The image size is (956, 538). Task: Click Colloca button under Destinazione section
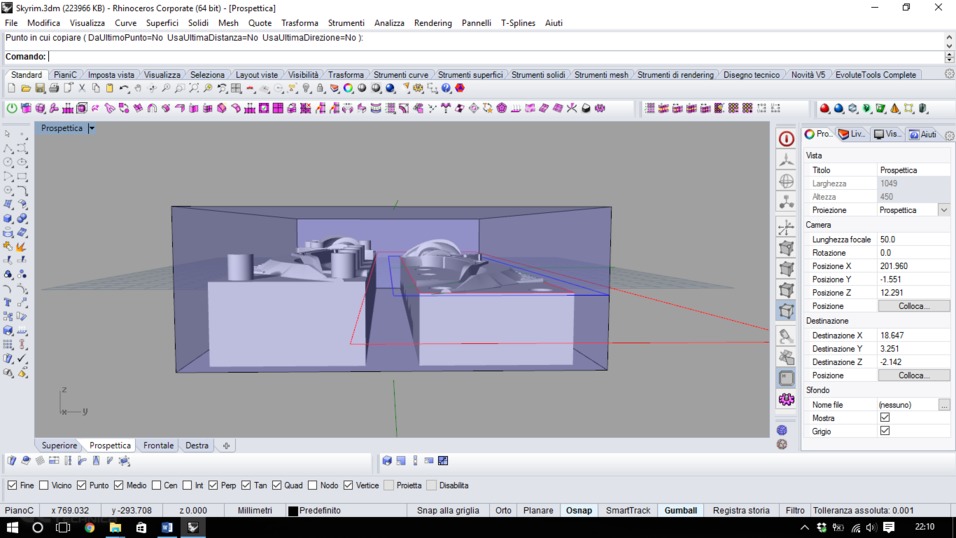pos(913,376)
